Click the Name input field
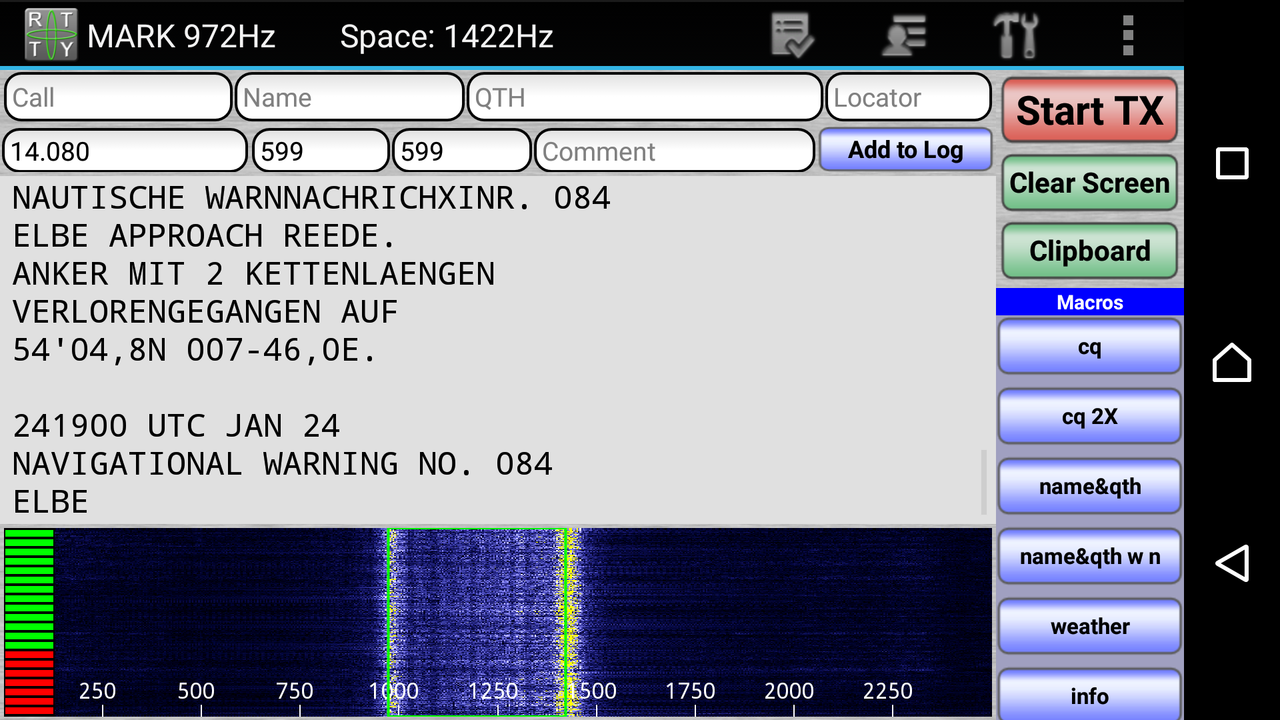Image resolution: width=1280 pixels, height=720 pixels. tap(350, 98)
